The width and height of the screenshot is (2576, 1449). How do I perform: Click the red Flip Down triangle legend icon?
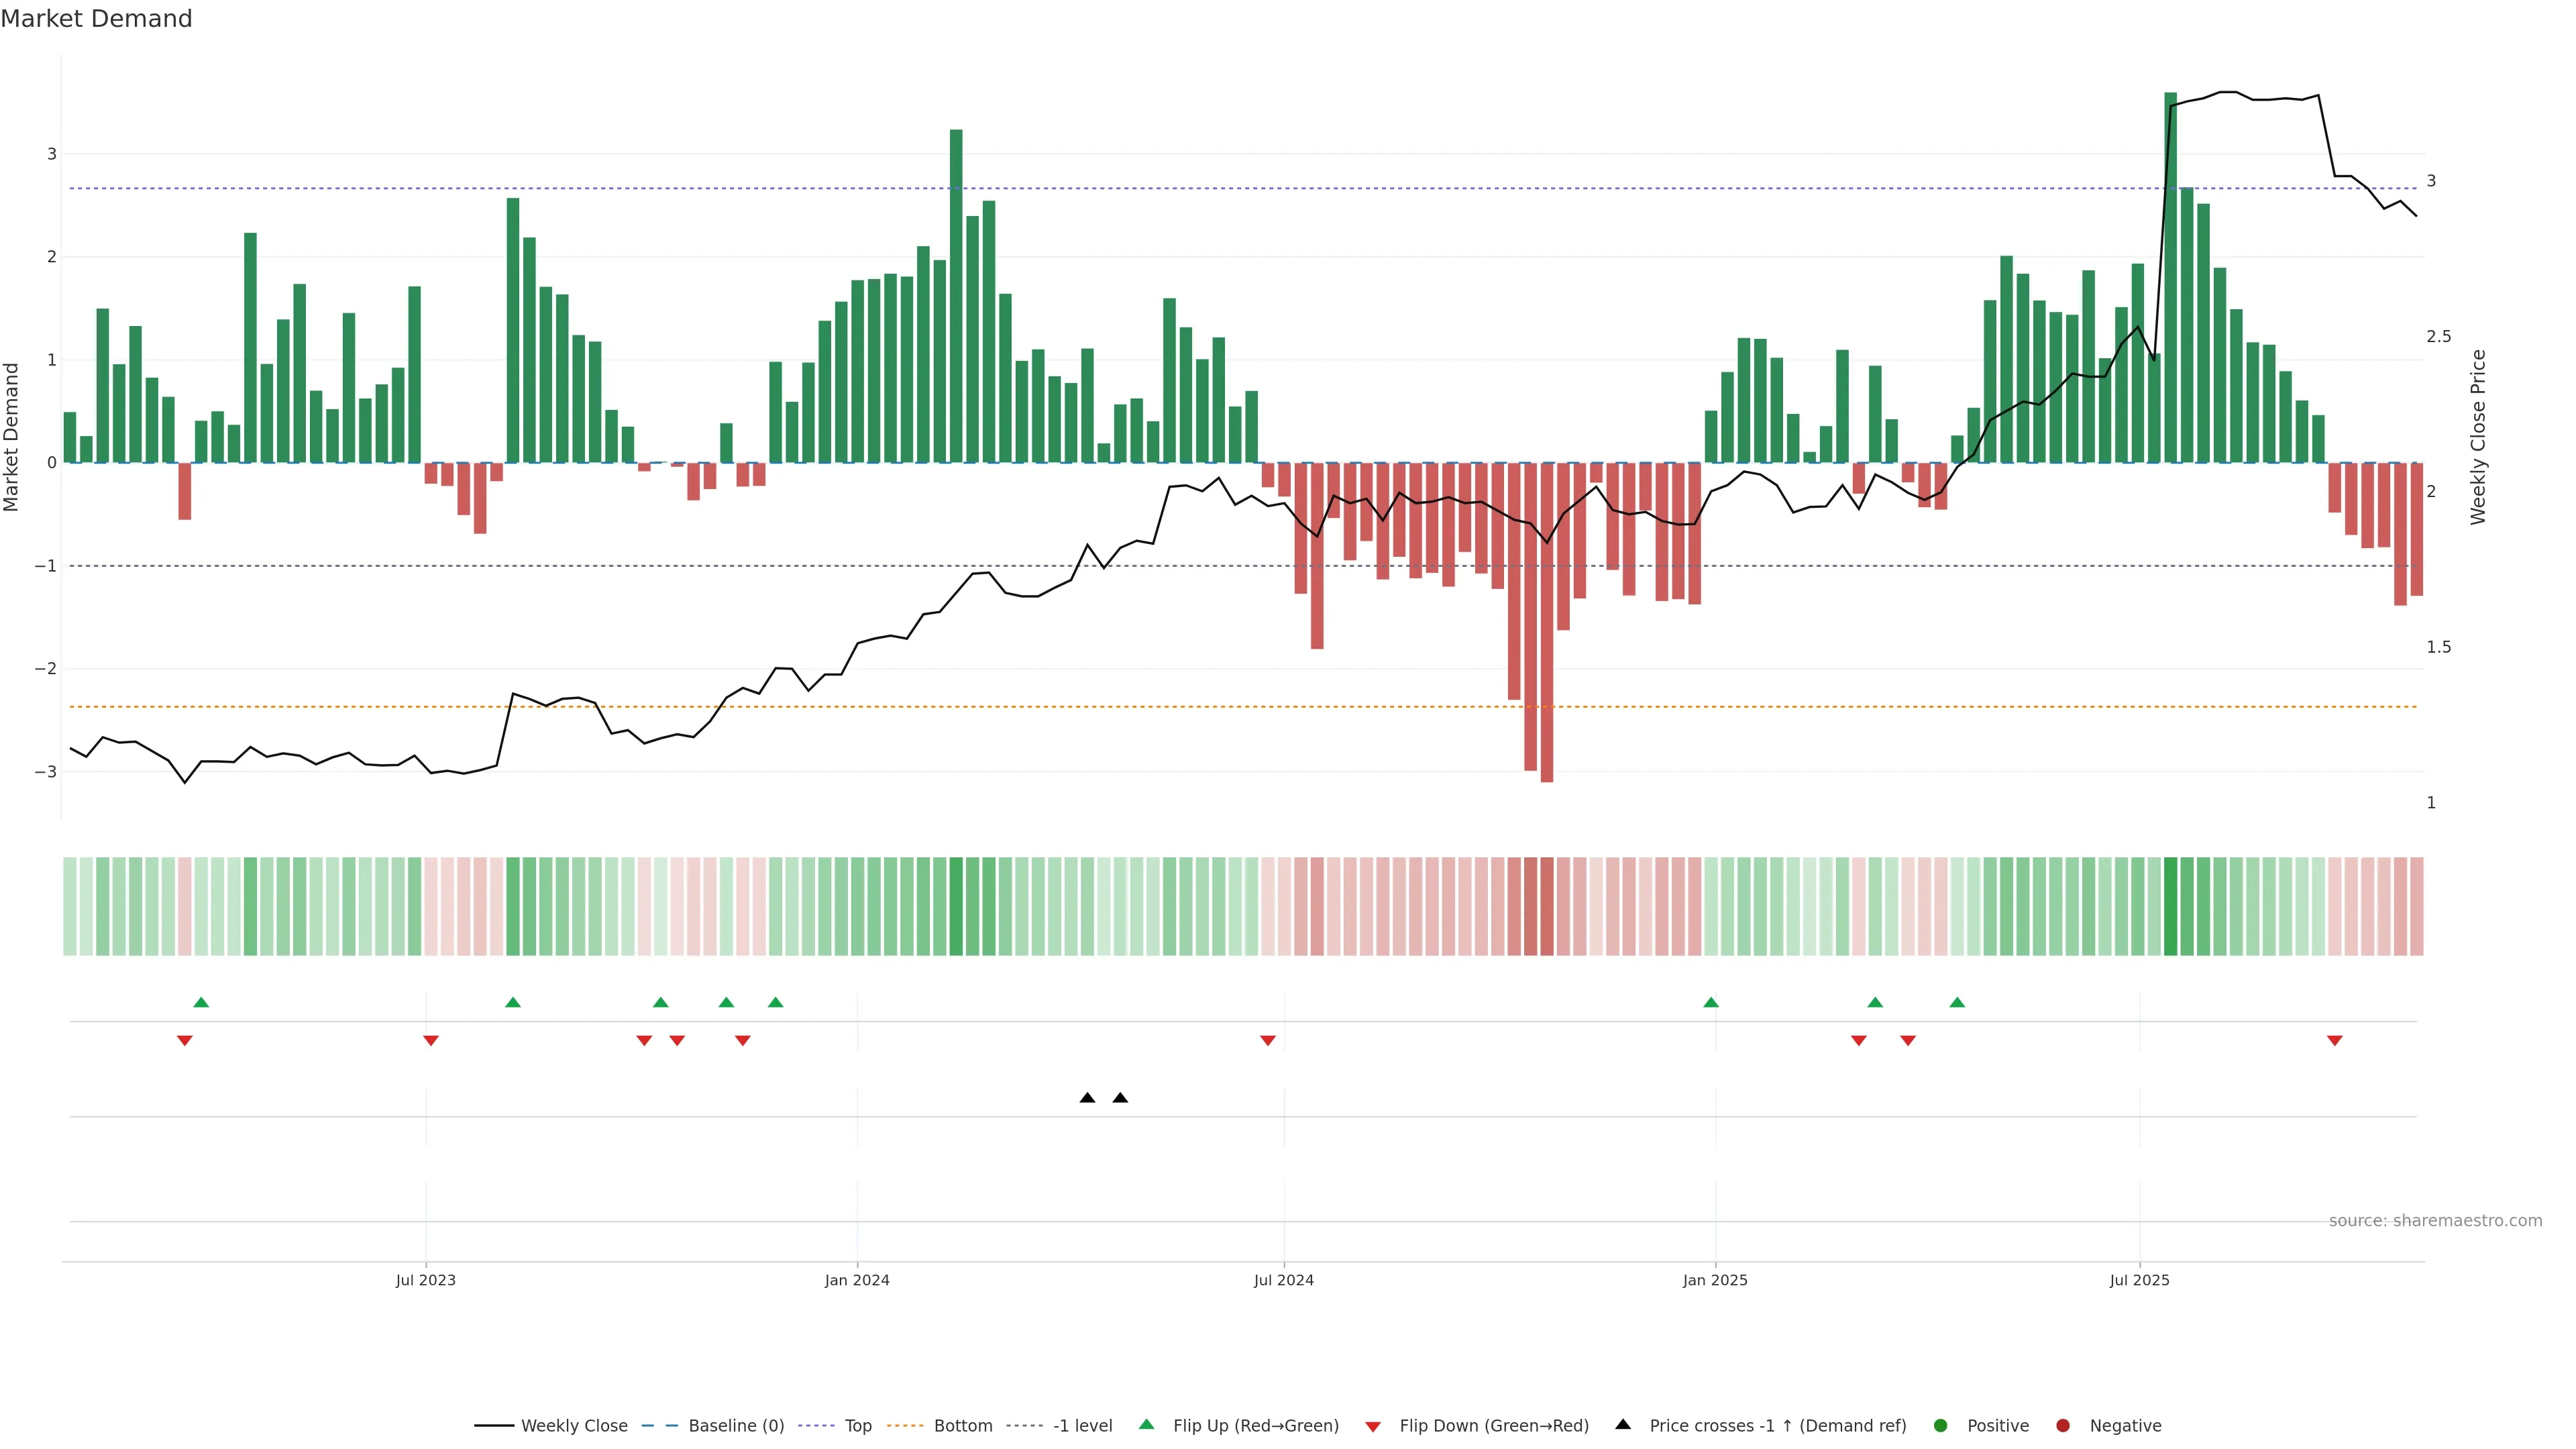click(x=1373, y=1427)
